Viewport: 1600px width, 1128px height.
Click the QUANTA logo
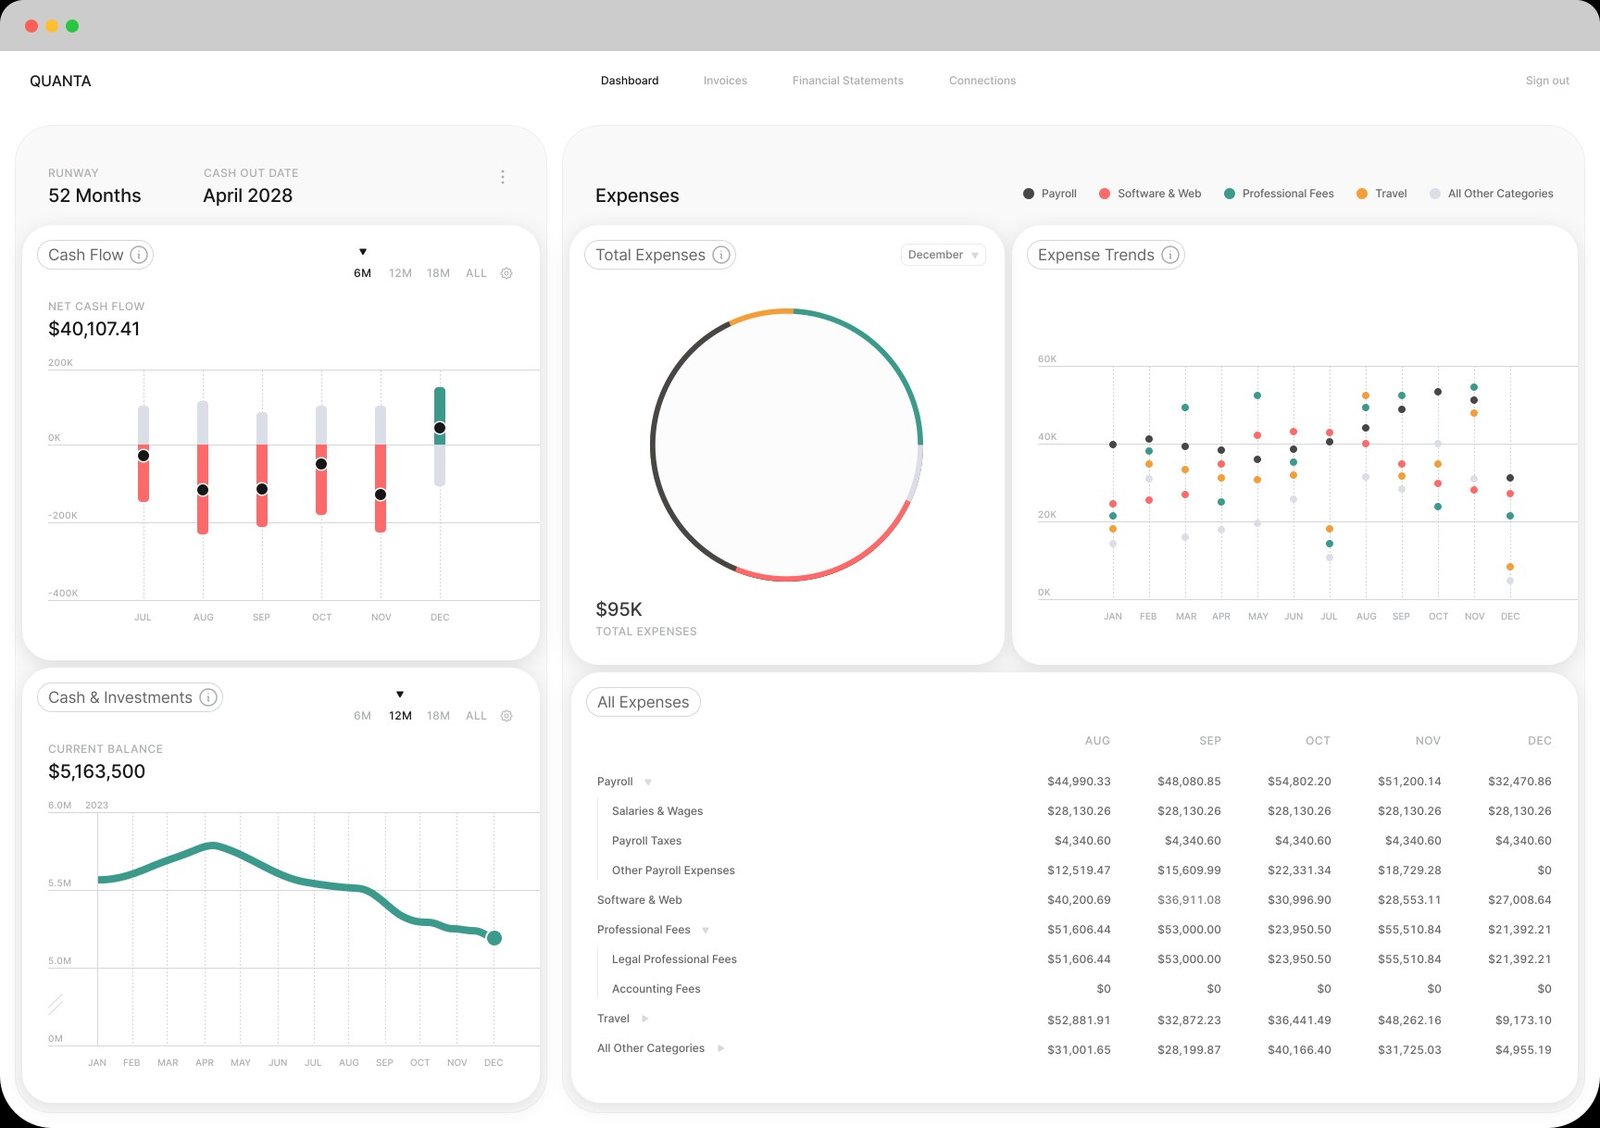(x=60, y=81)
